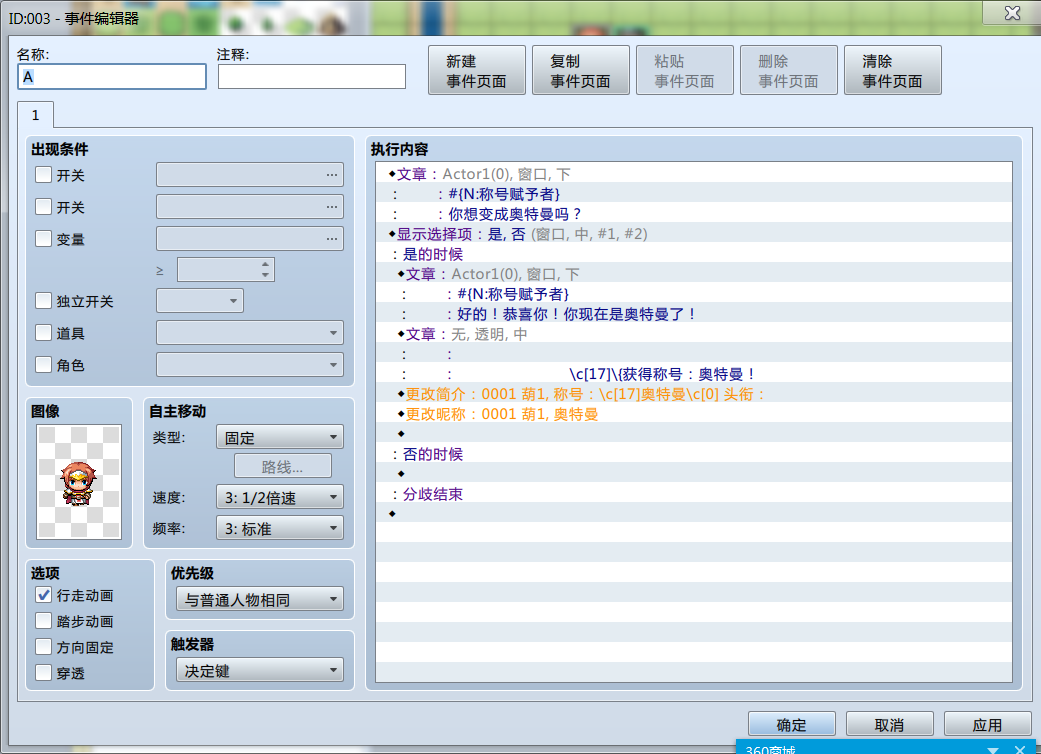The height and width of the screenshot is (754, 1041).
Task: Click the 取消 button
Action: point(890,725)
